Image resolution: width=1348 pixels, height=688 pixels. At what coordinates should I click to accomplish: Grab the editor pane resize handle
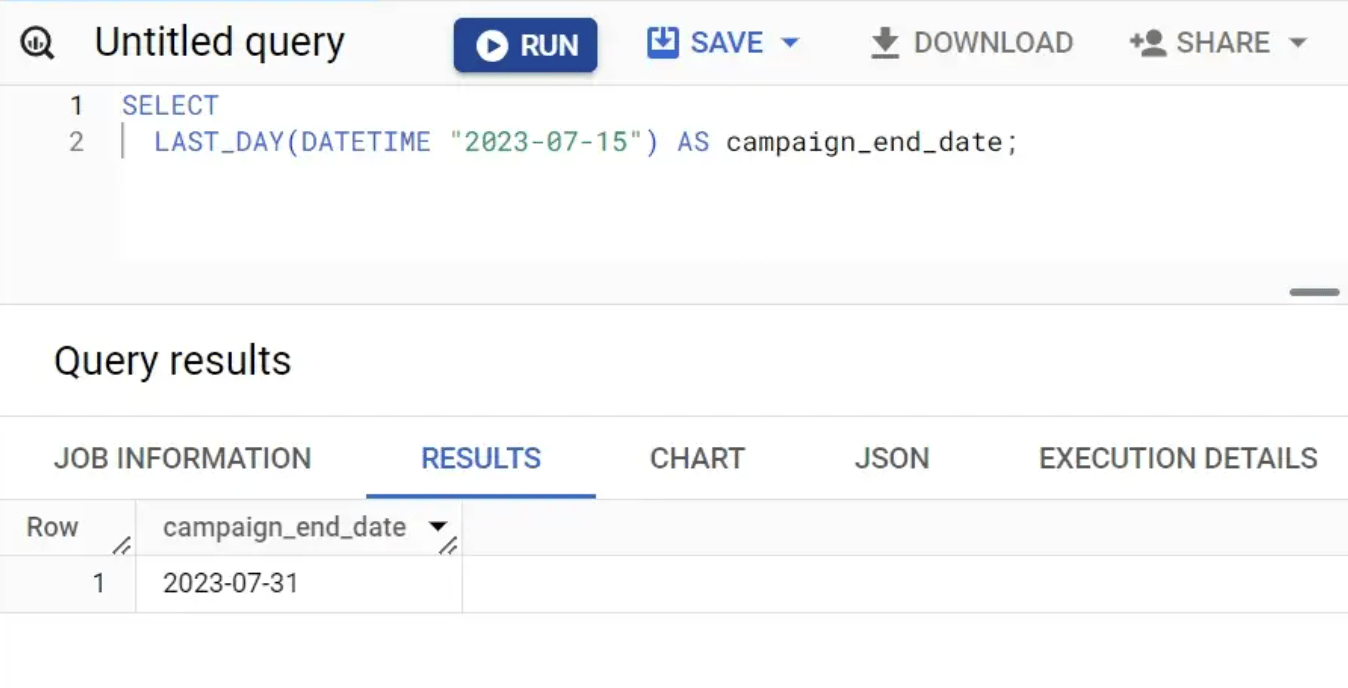1314,293
